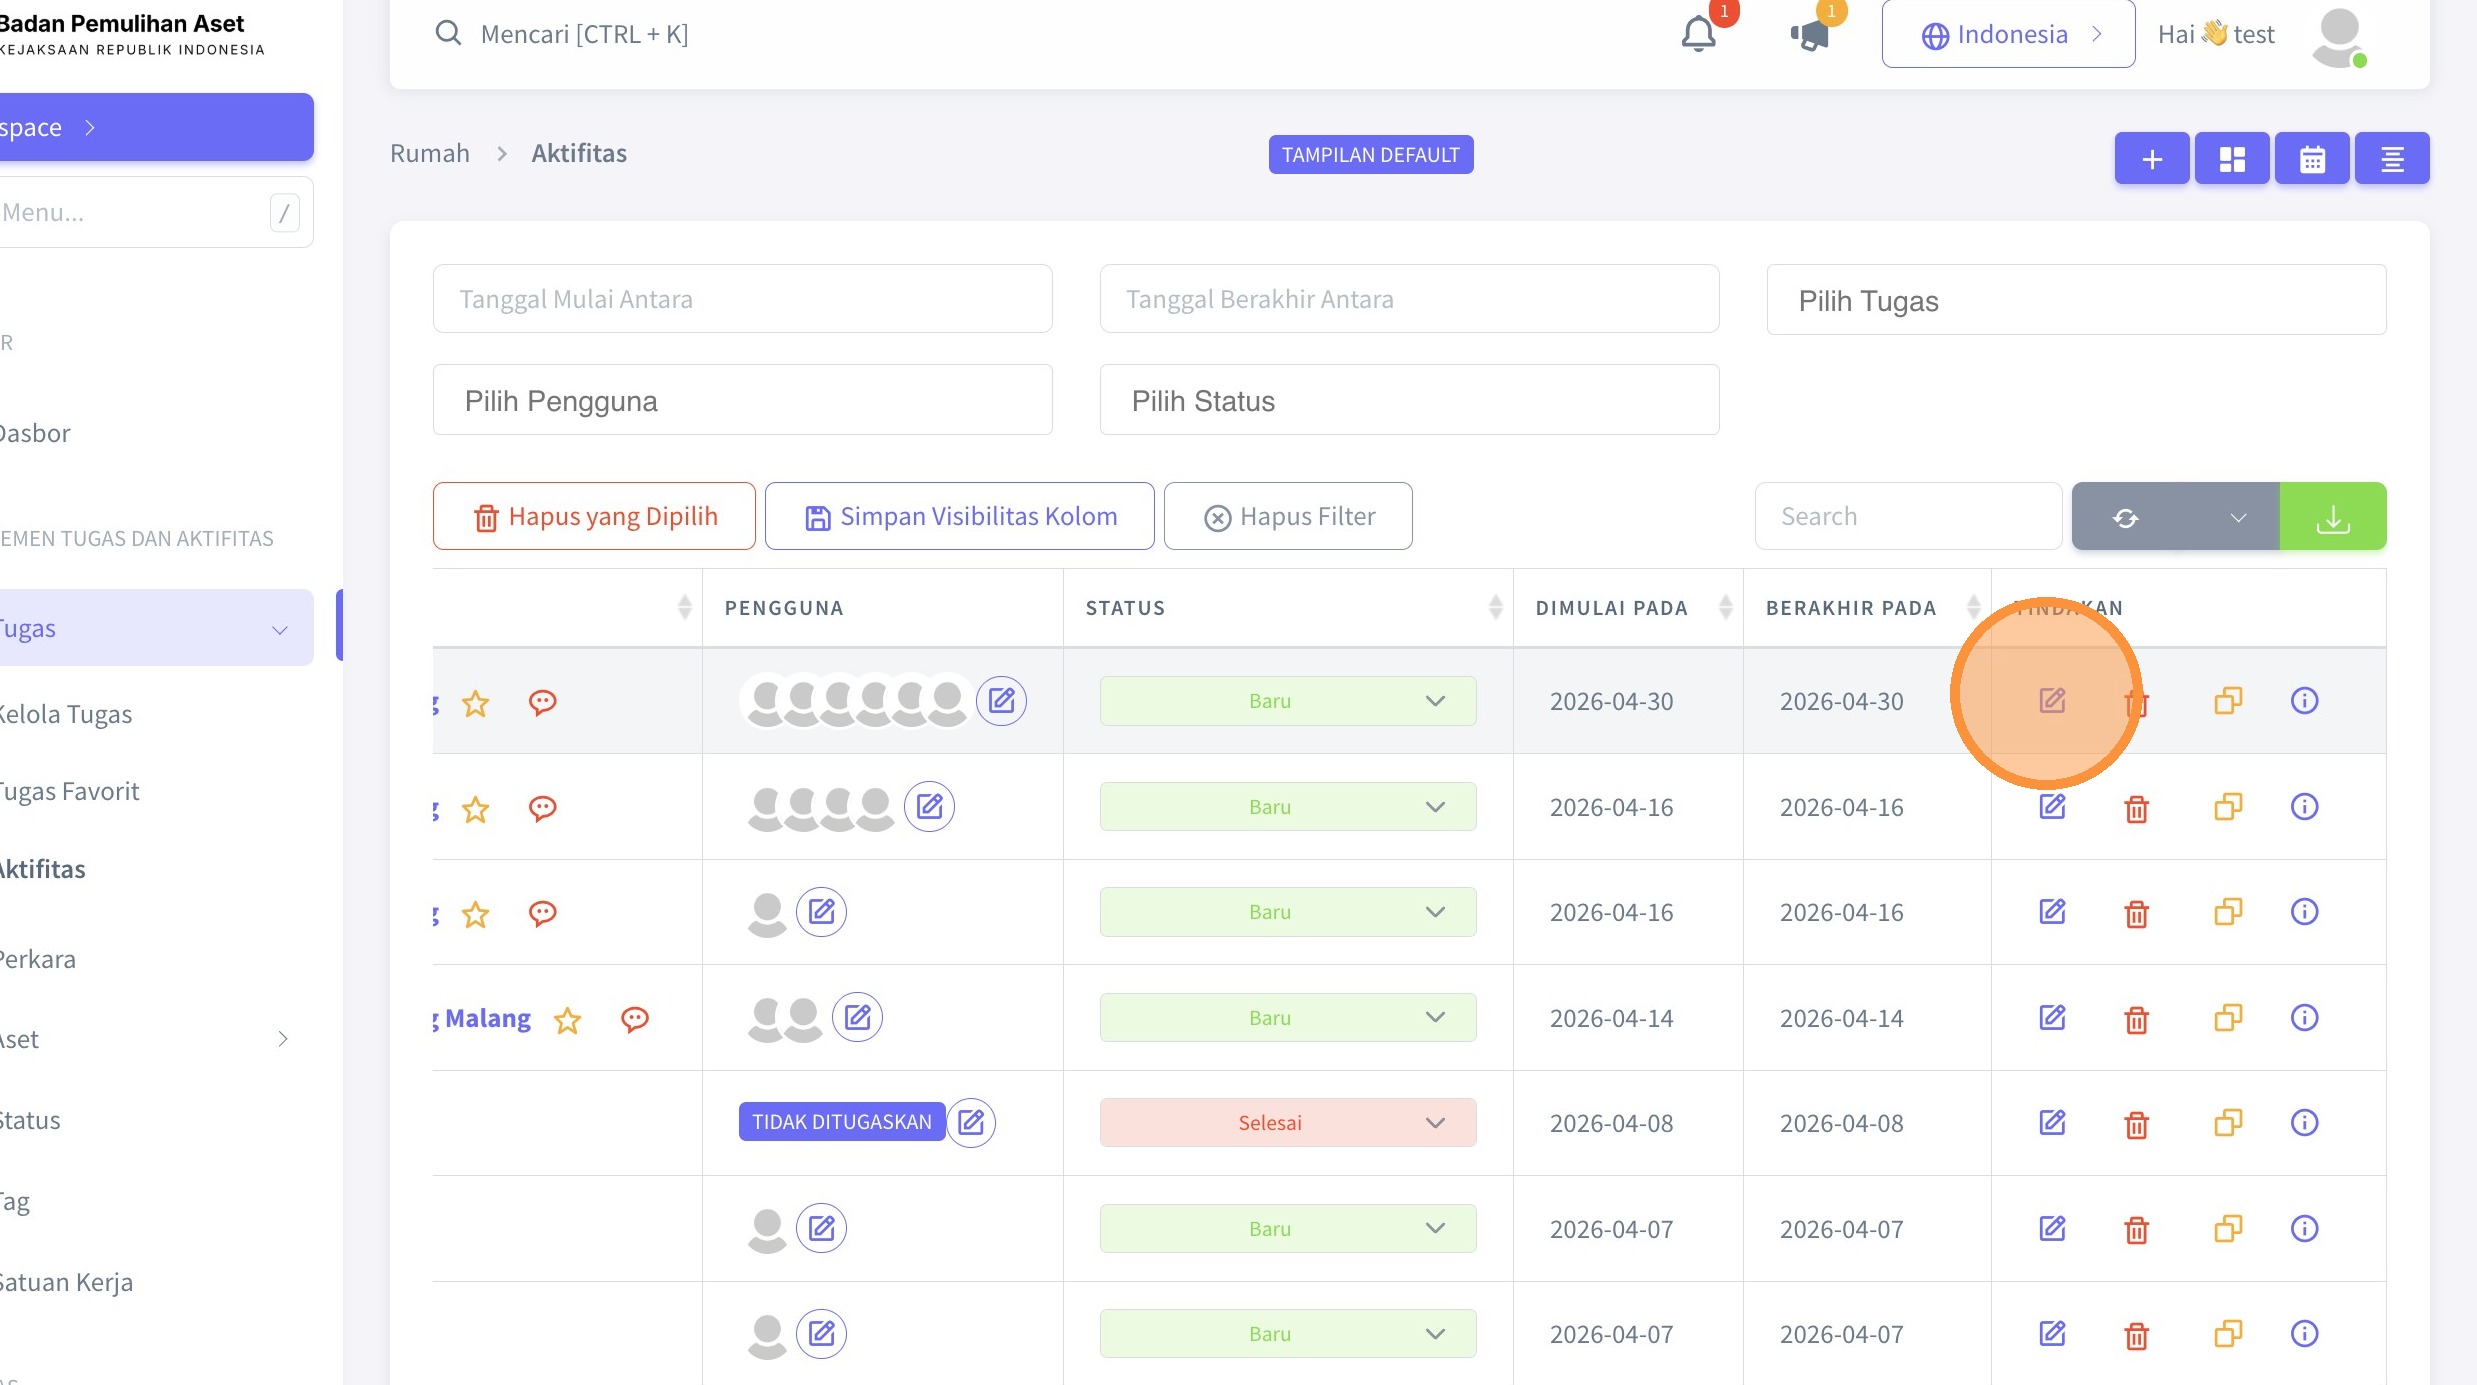Sort by the Dimulai Pada column
Viewport: 2477px width, 1385px height.
1628,608
